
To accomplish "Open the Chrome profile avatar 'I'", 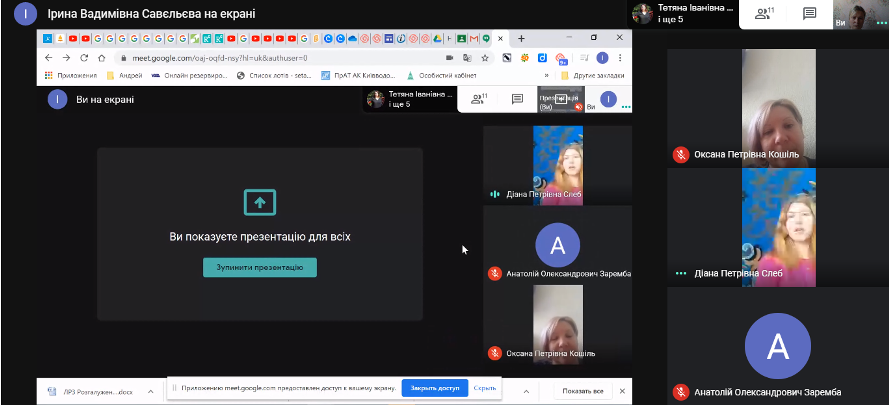I will [x=602, y=58].
